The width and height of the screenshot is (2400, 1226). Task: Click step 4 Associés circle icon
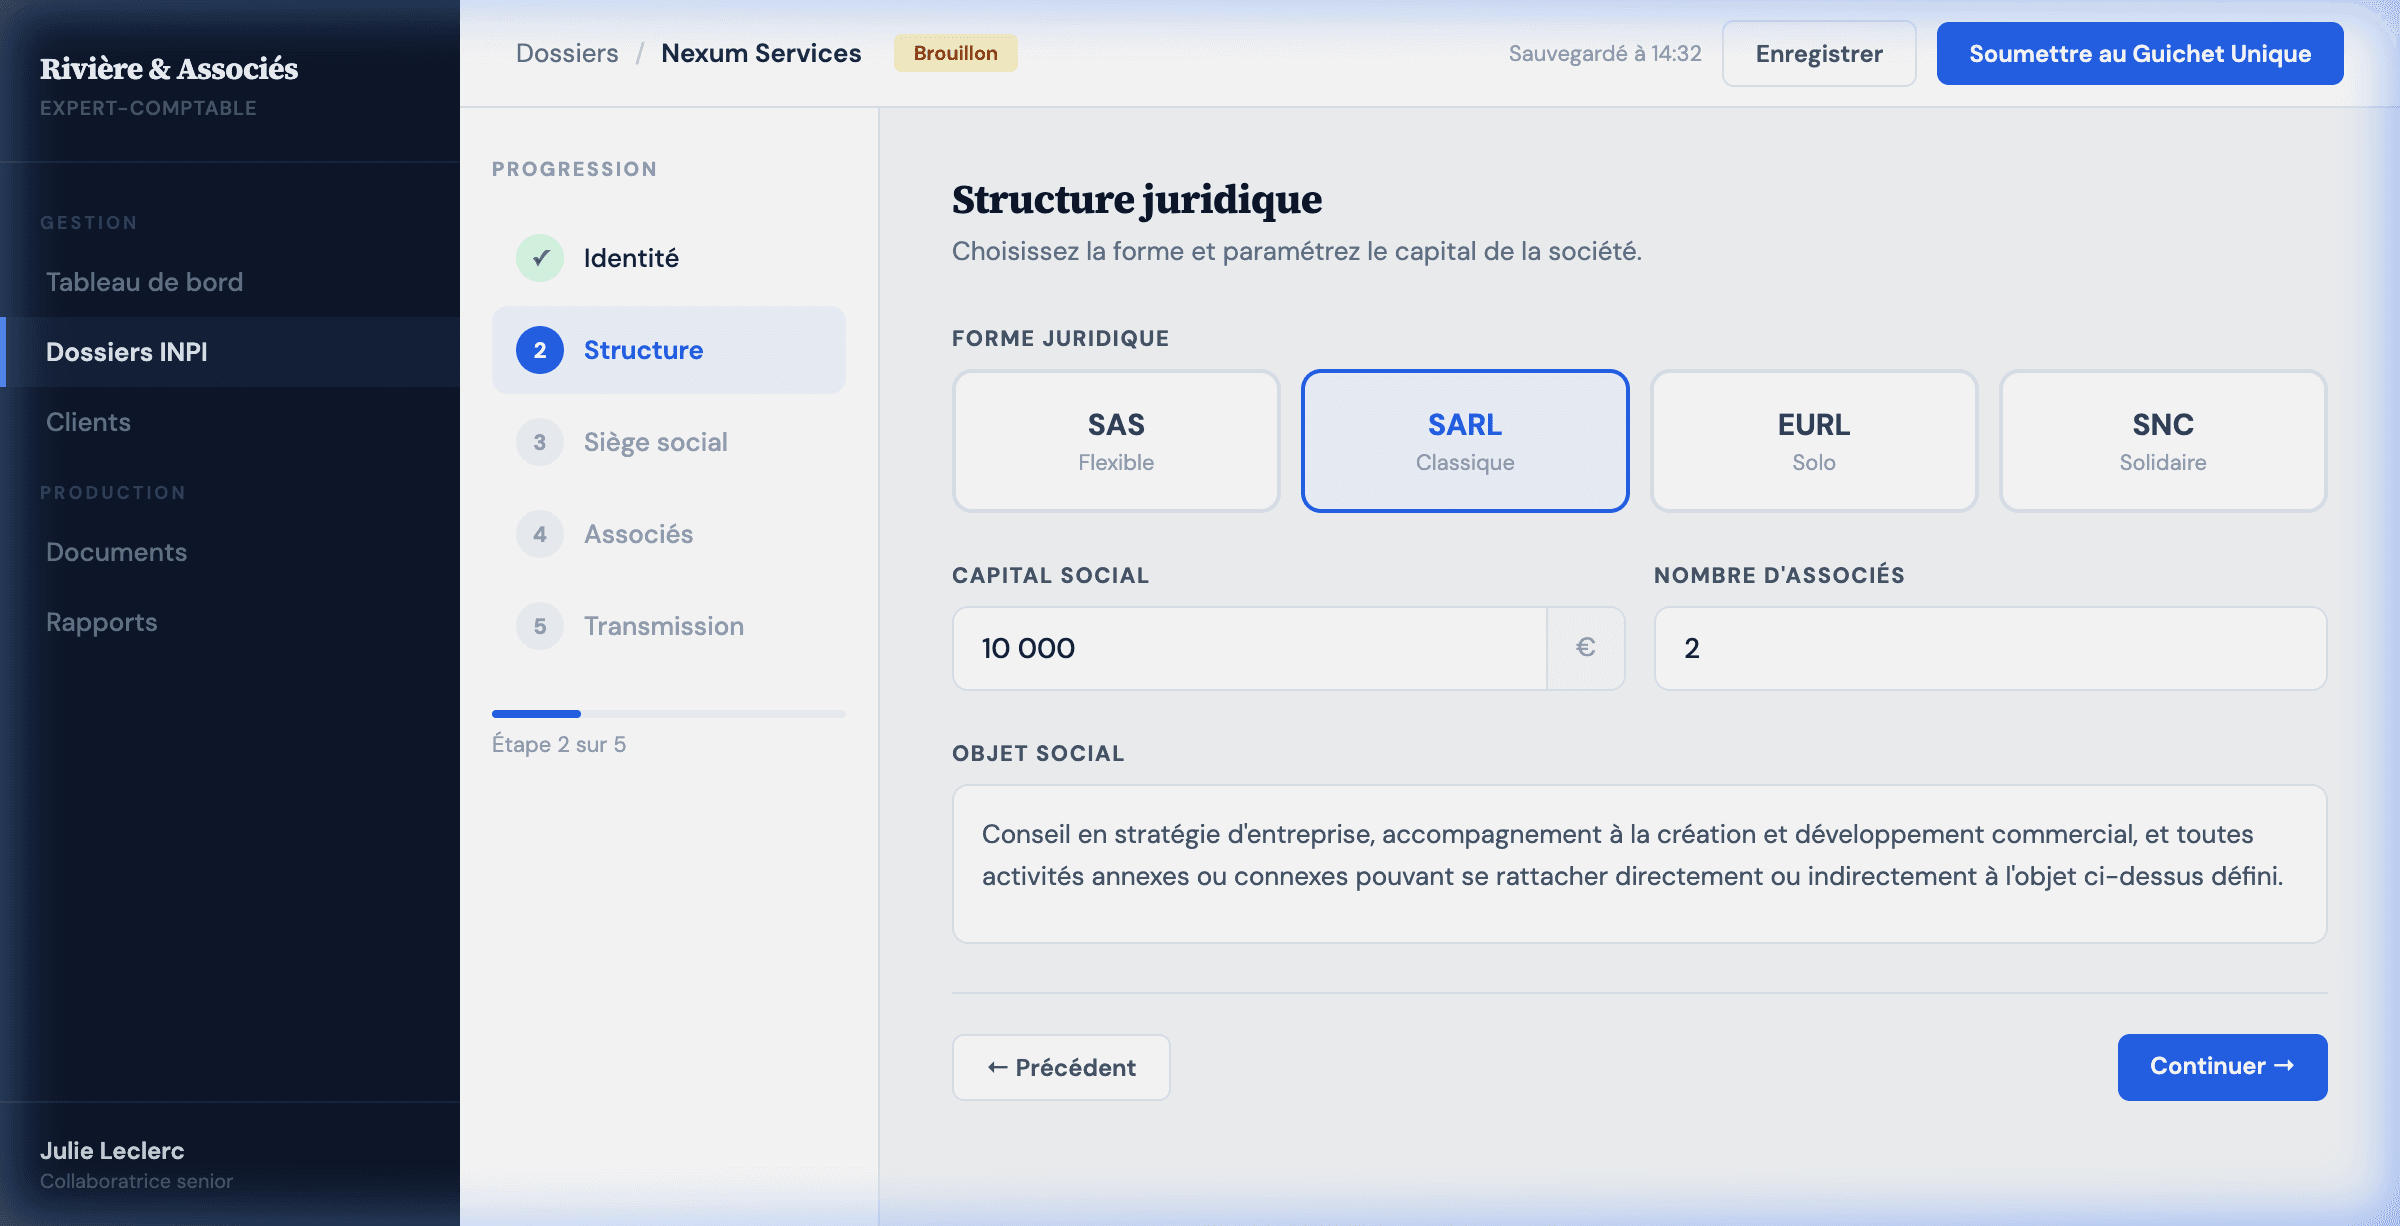540,534
